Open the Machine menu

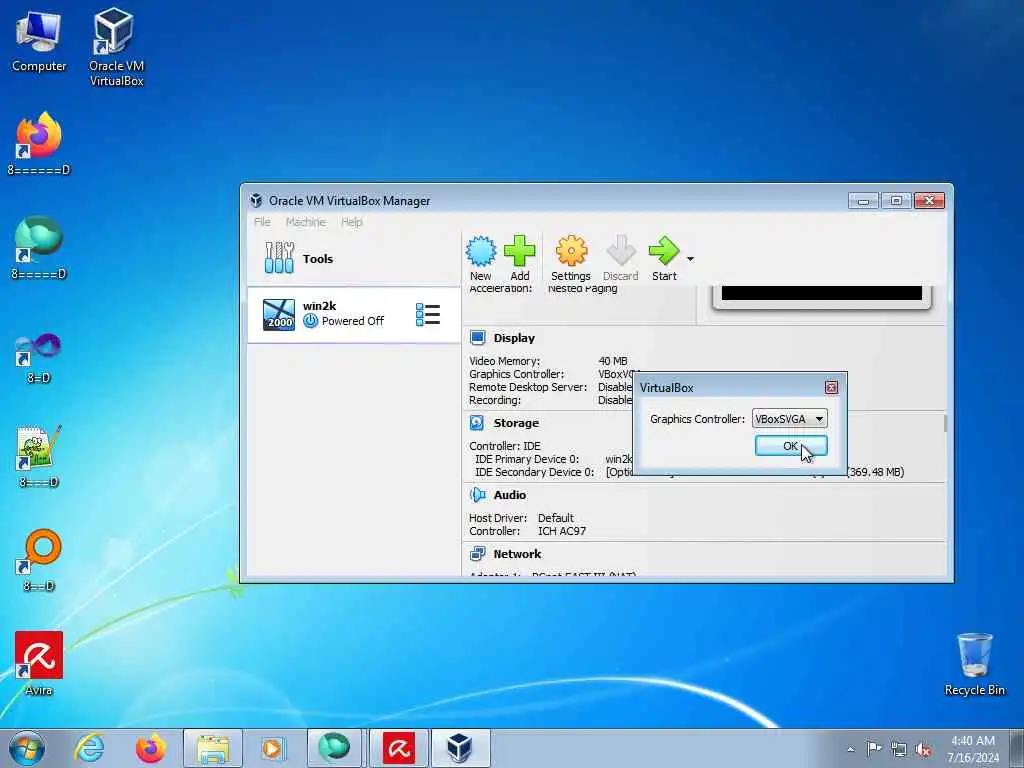point(306,222)
